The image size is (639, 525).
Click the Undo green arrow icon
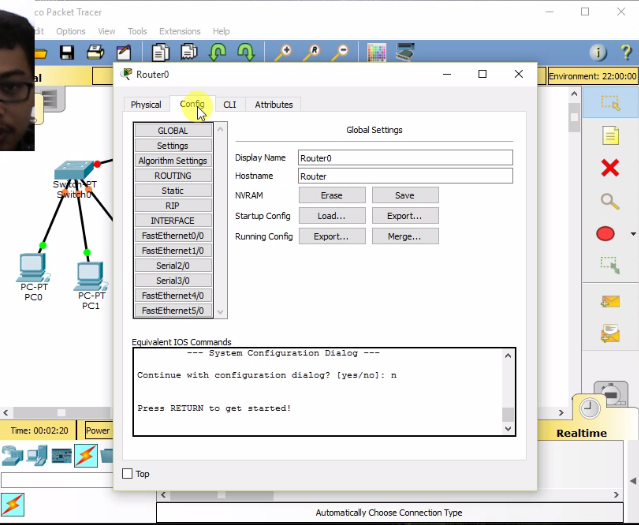tap(218, 53)
